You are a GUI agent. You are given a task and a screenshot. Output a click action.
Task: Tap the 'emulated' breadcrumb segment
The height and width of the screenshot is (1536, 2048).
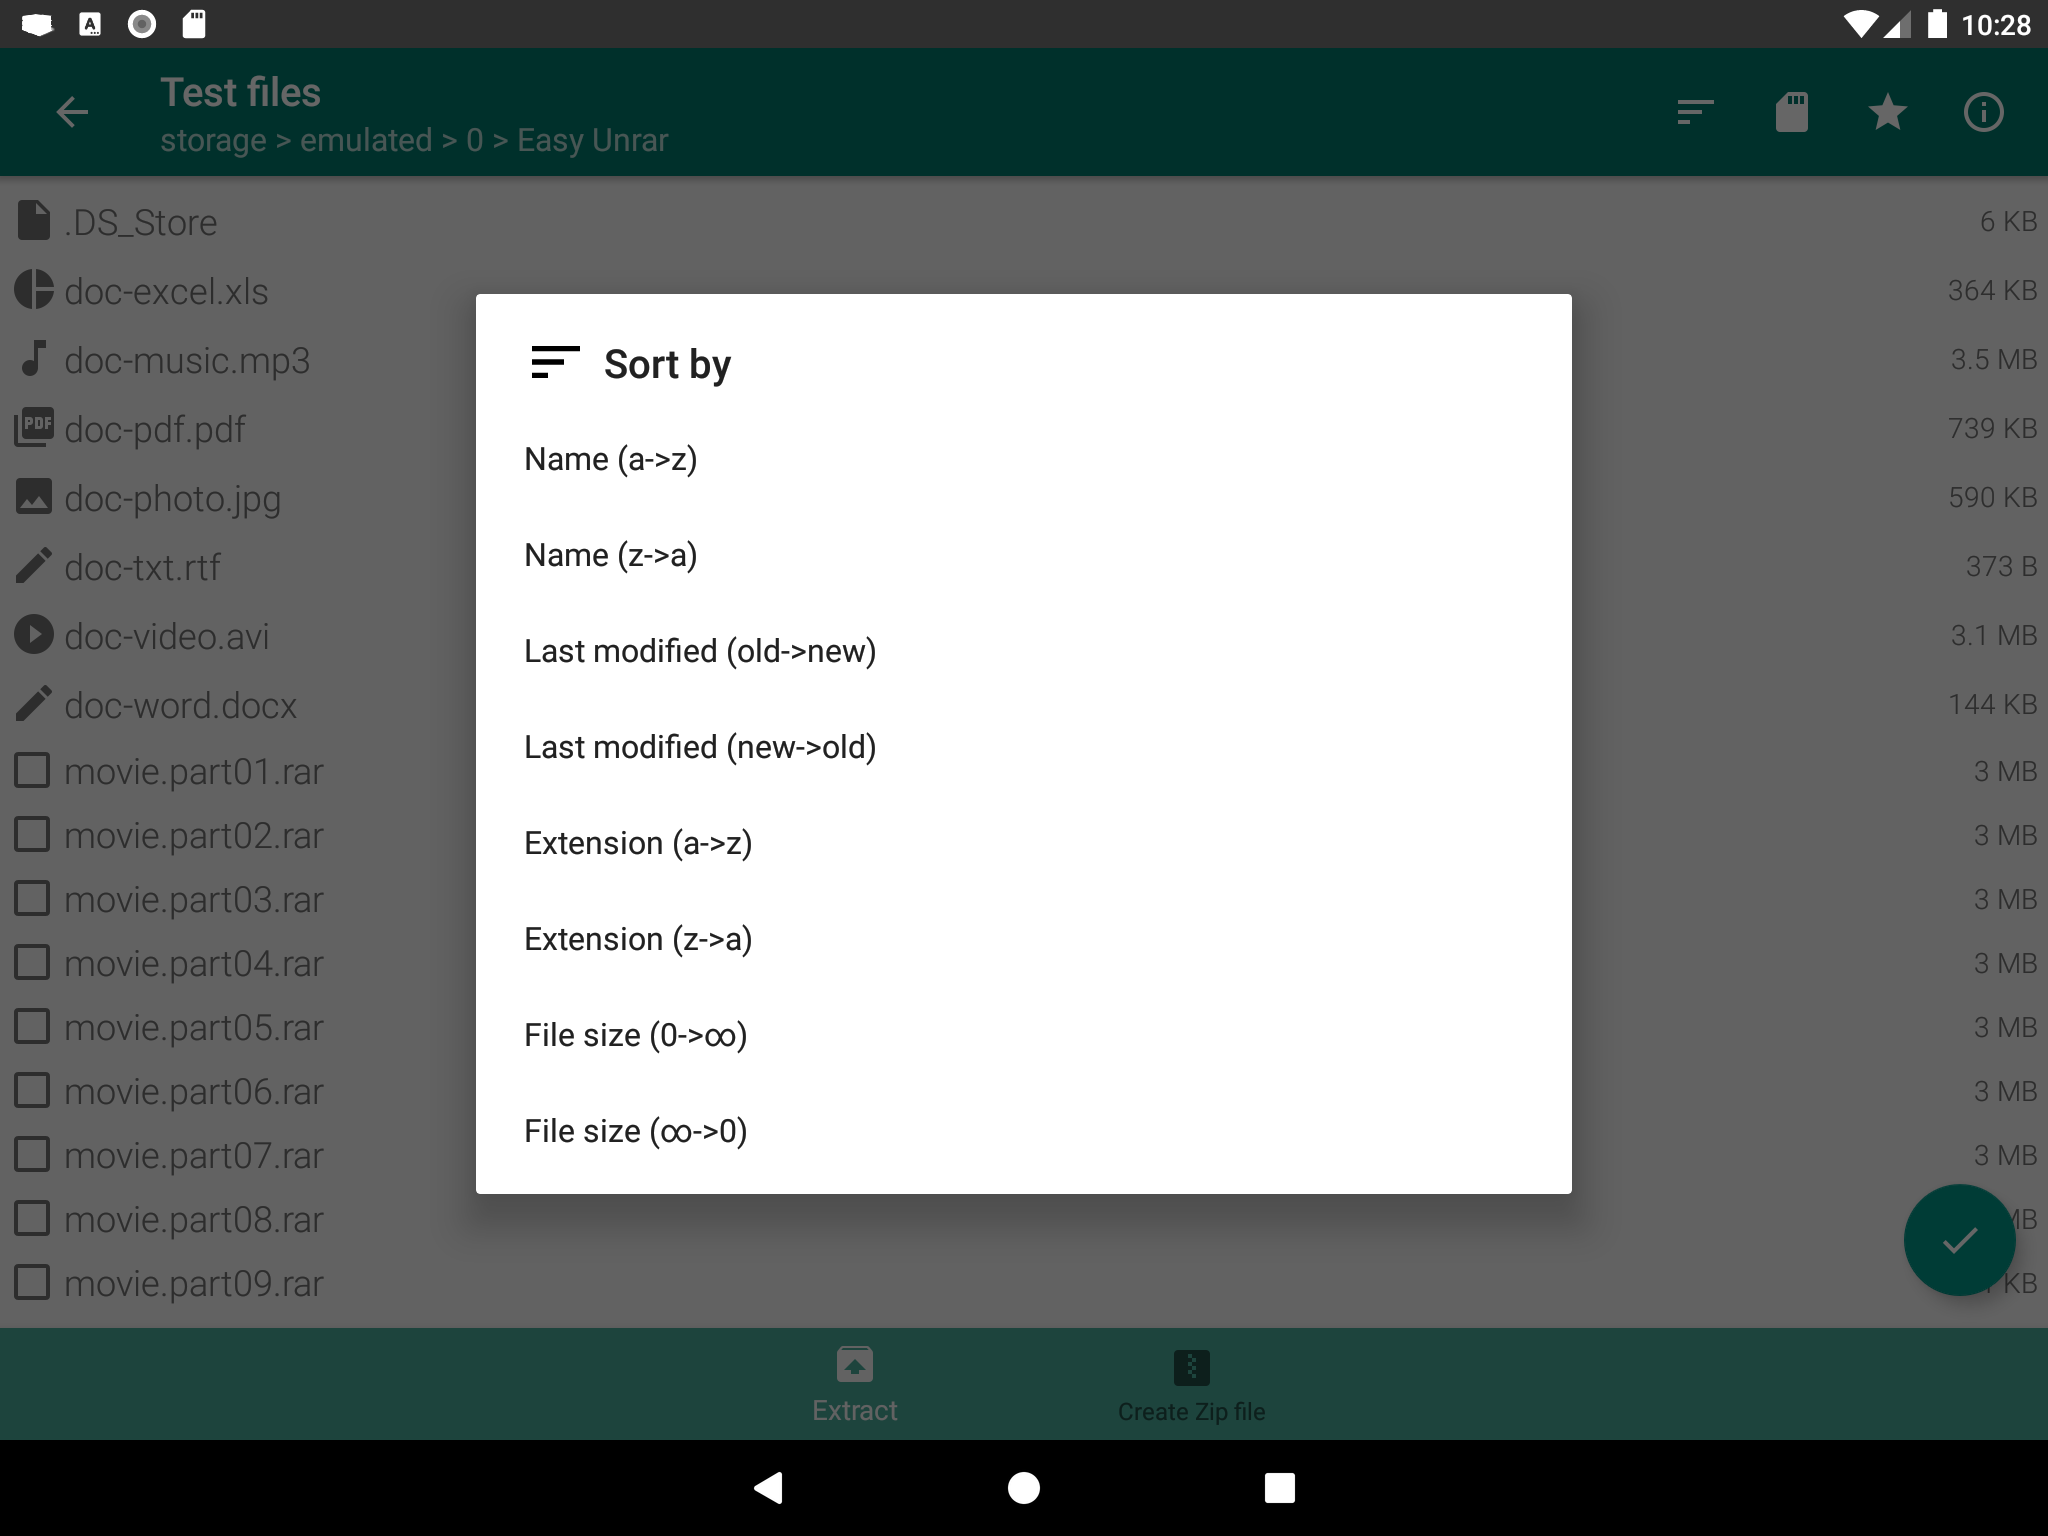tap(366, 140)
